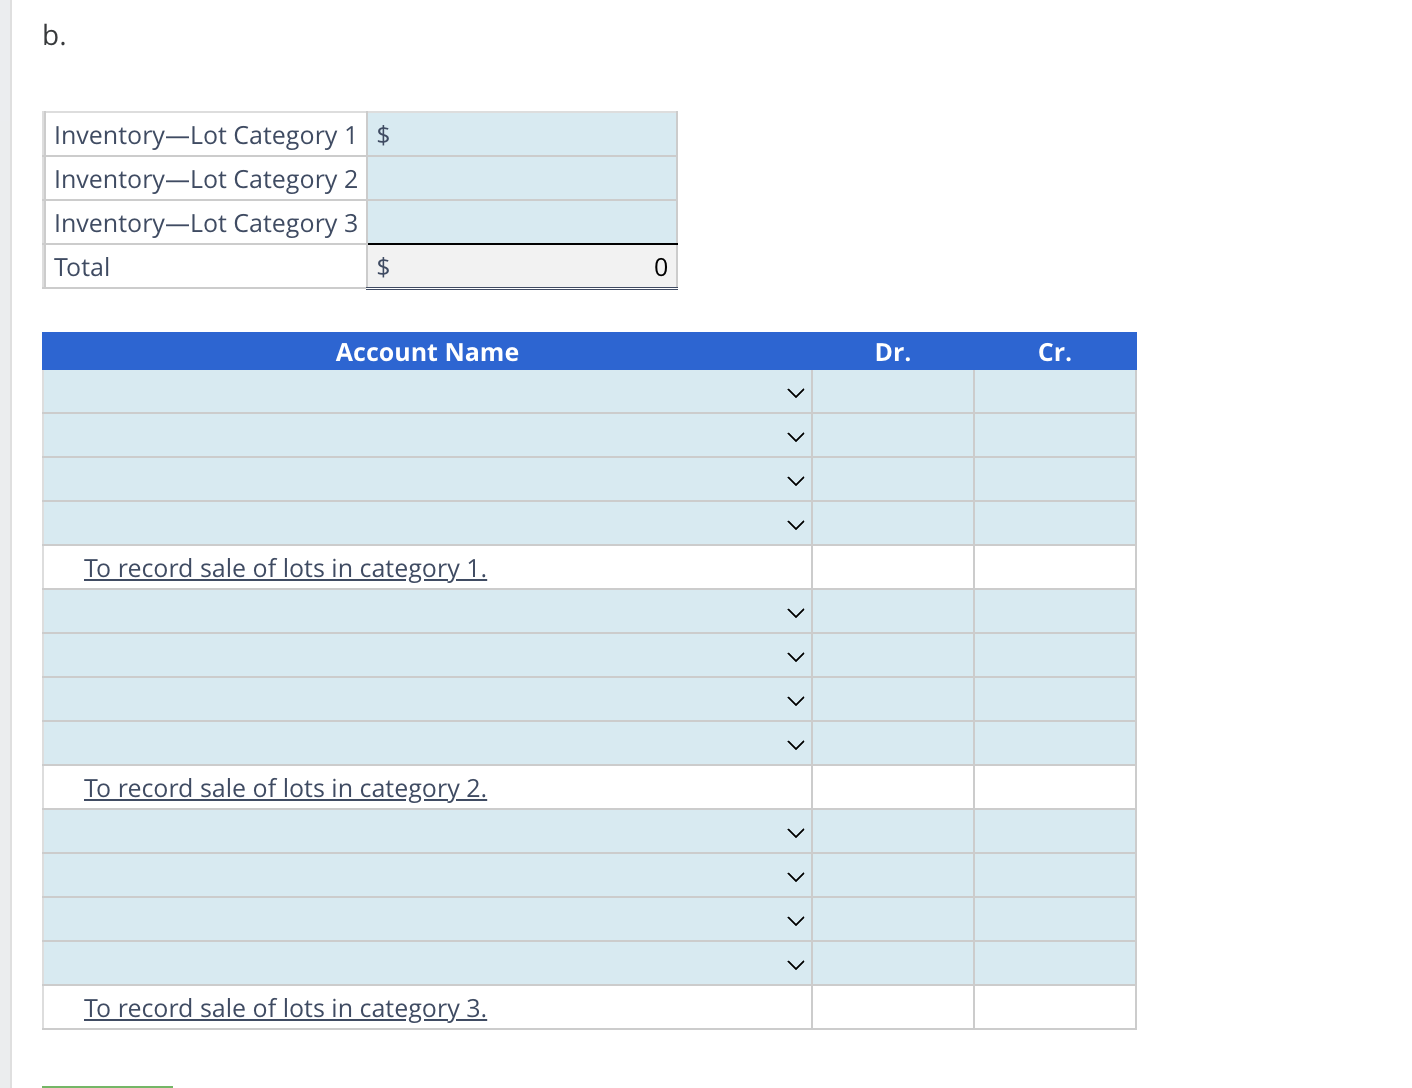Viewport: 1412px width, 1088px height.
Task: Click the 'Total' row label
Action: (82, 267)
